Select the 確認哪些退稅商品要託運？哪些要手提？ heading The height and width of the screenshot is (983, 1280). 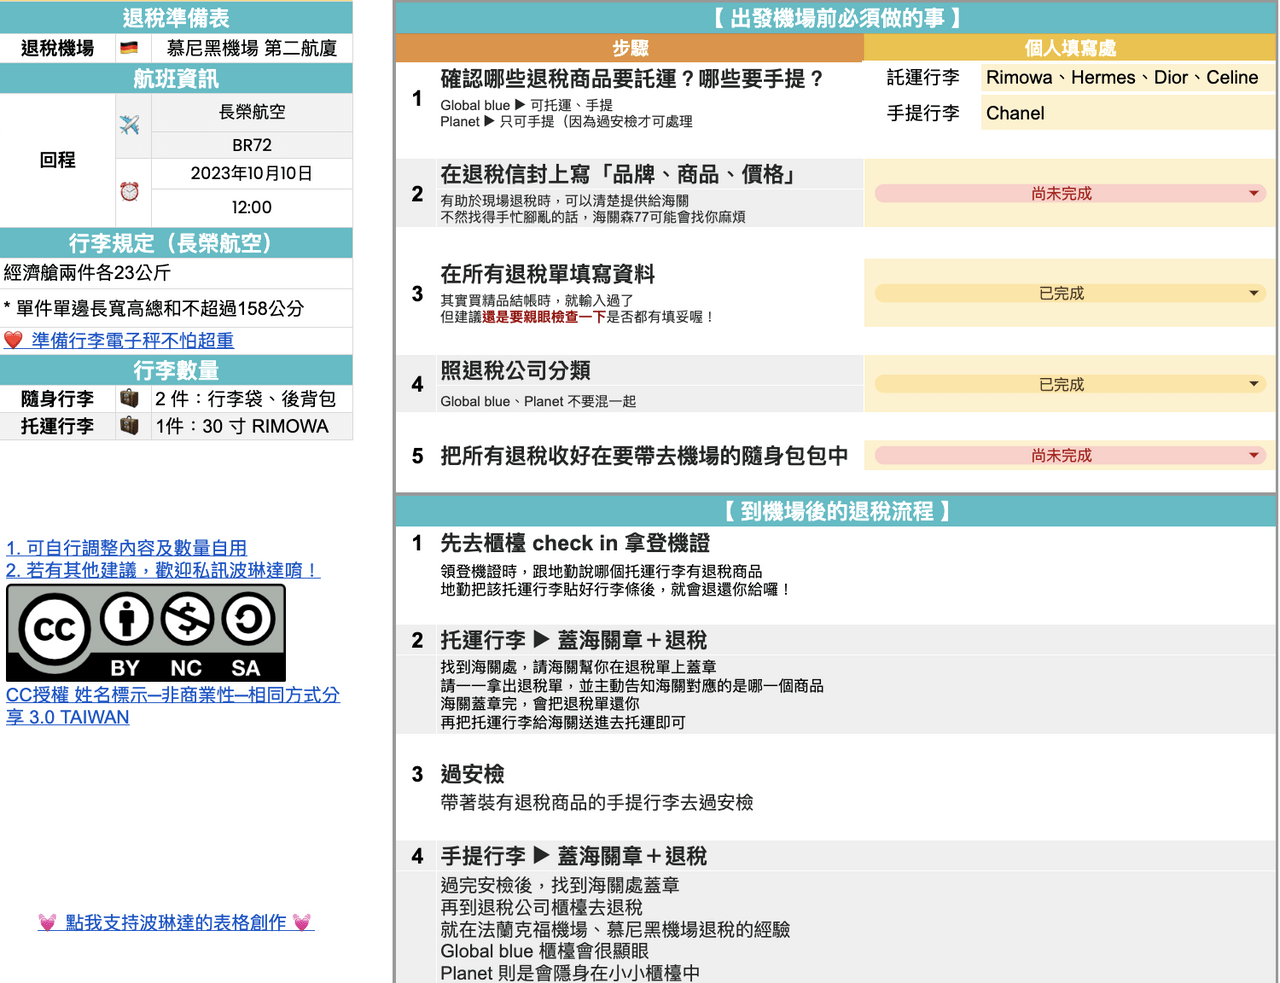coord(632,79)
